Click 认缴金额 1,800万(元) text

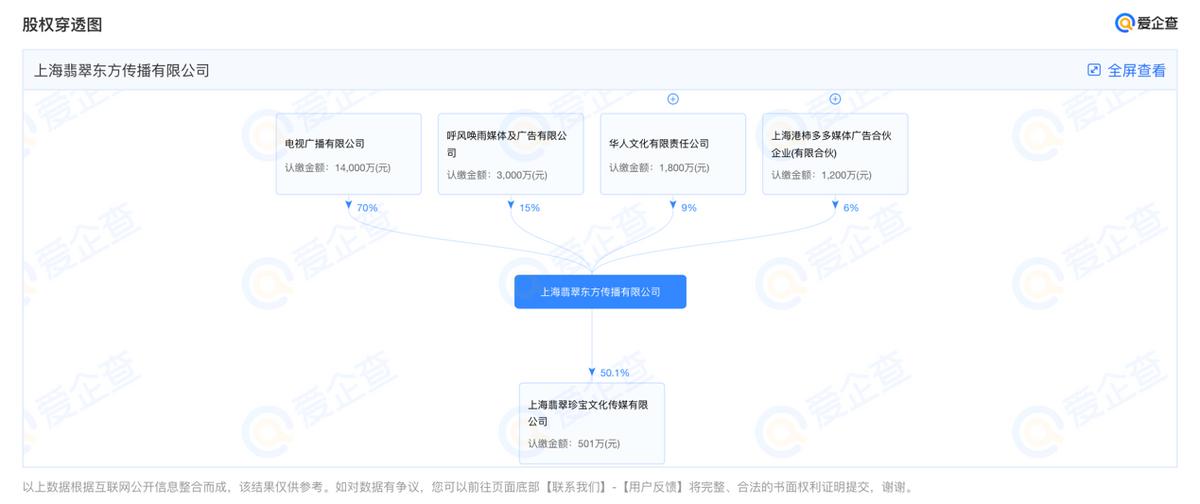(x=659, y=167)
